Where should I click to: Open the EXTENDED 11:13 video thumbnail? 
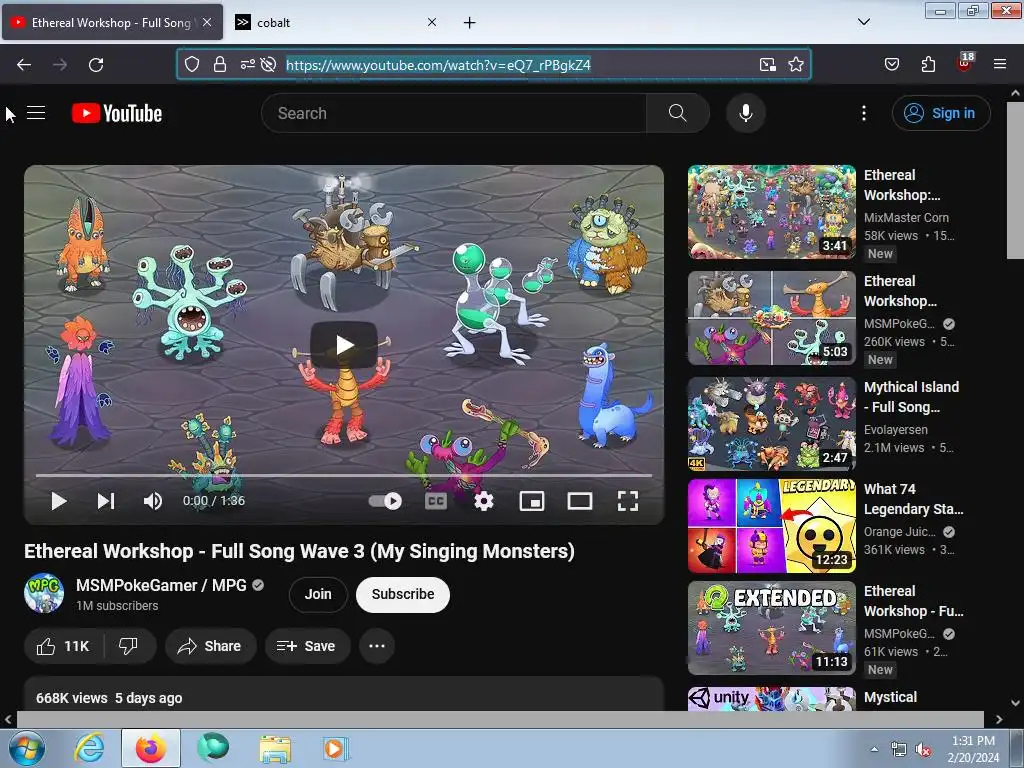(x=771, y=628)
